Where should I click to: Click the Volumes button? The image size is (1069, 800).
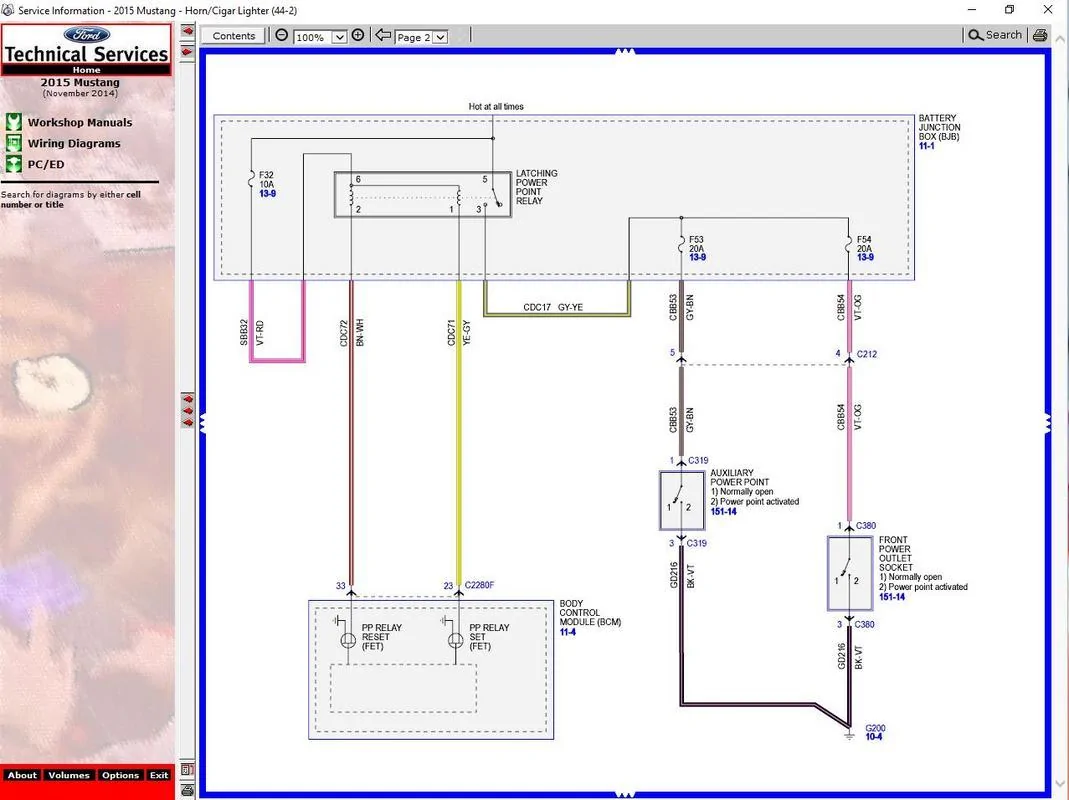click(69, 775)
